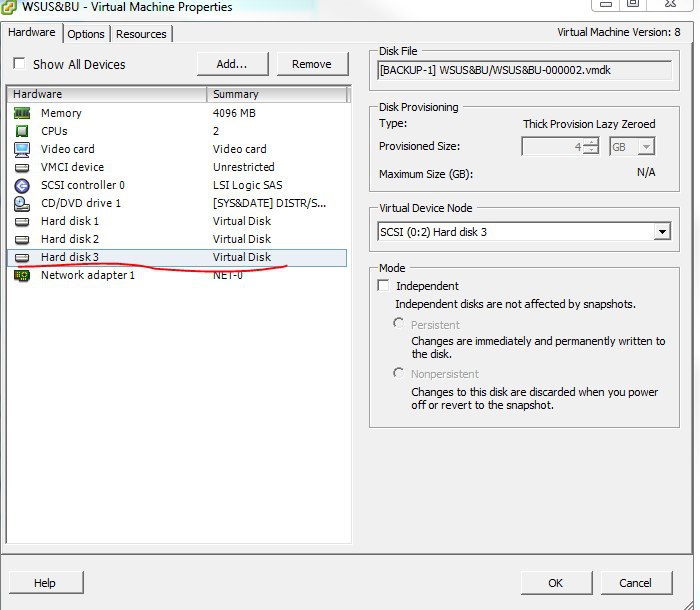Image resolution: width=700 pixels, height=610 pixels.
Task: Select the Hard disk 2 label
Action: (x=70, y=239)
